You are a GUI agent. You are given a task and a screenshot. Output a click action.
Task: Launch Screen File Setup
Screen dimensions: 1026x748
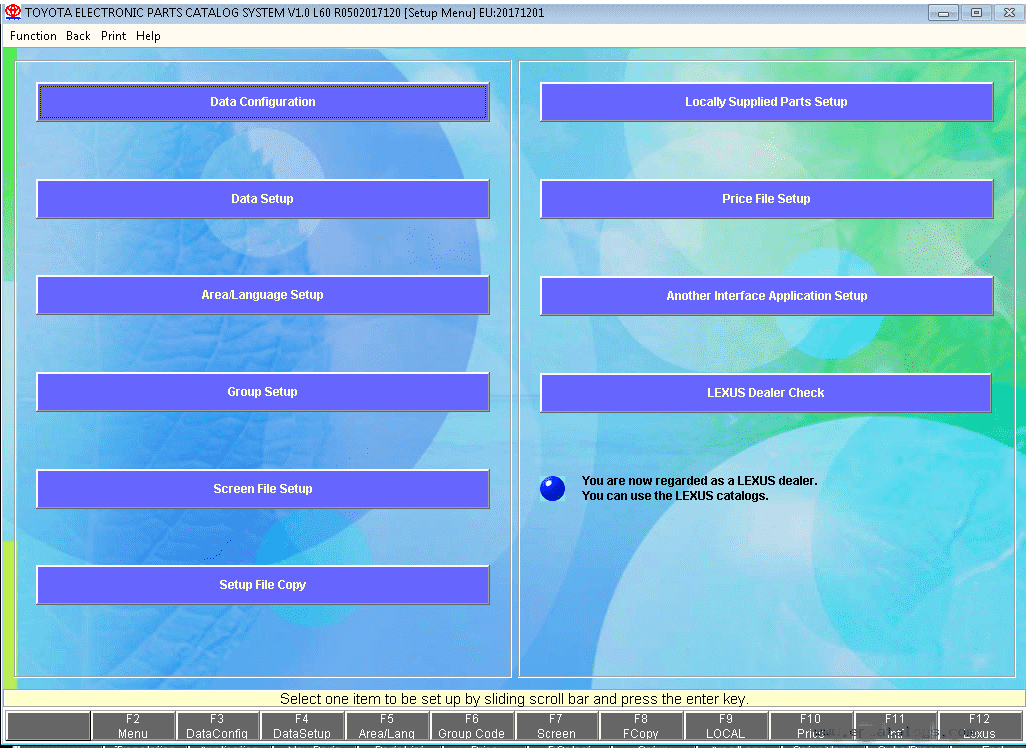[262, 489]
